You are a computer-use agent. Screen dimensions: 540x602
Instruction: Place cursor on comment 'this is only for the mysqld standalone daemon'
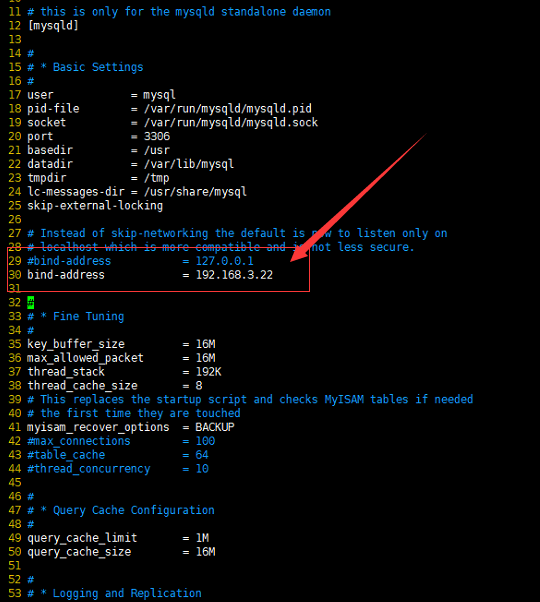tap(185, 12)
